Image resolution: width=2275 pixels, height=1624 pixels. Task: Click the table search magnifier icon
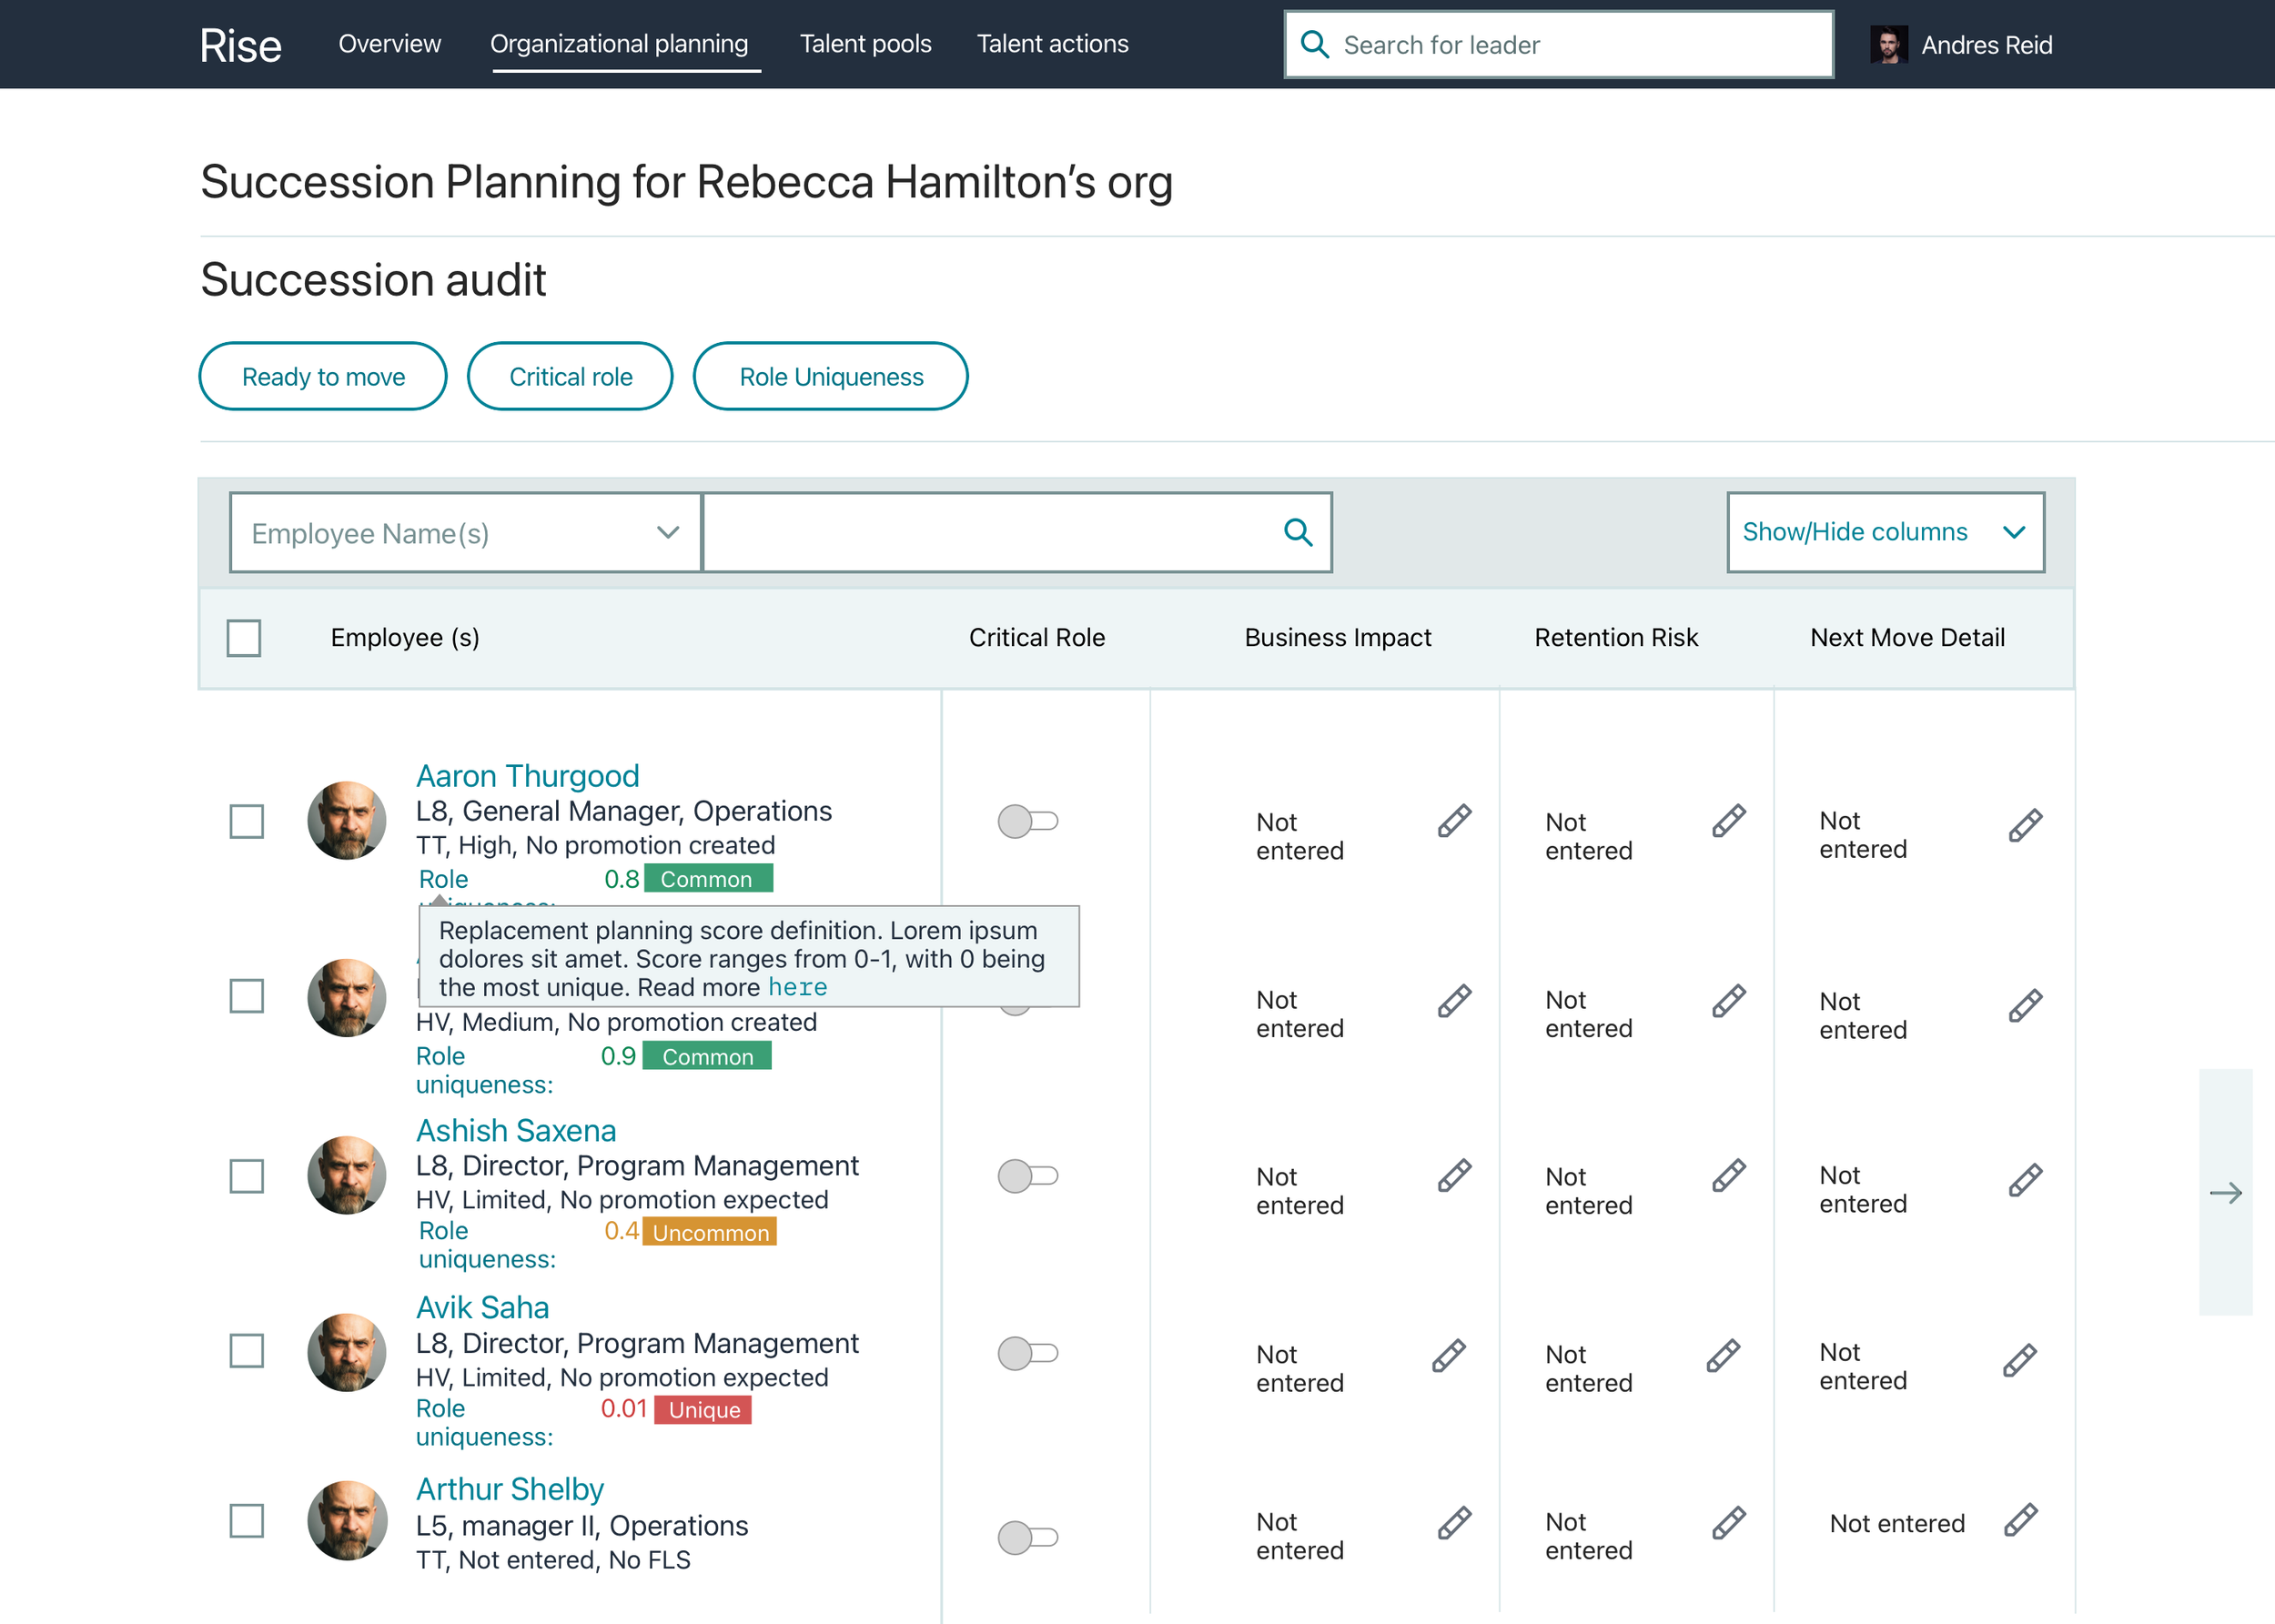coord(1297,532)
